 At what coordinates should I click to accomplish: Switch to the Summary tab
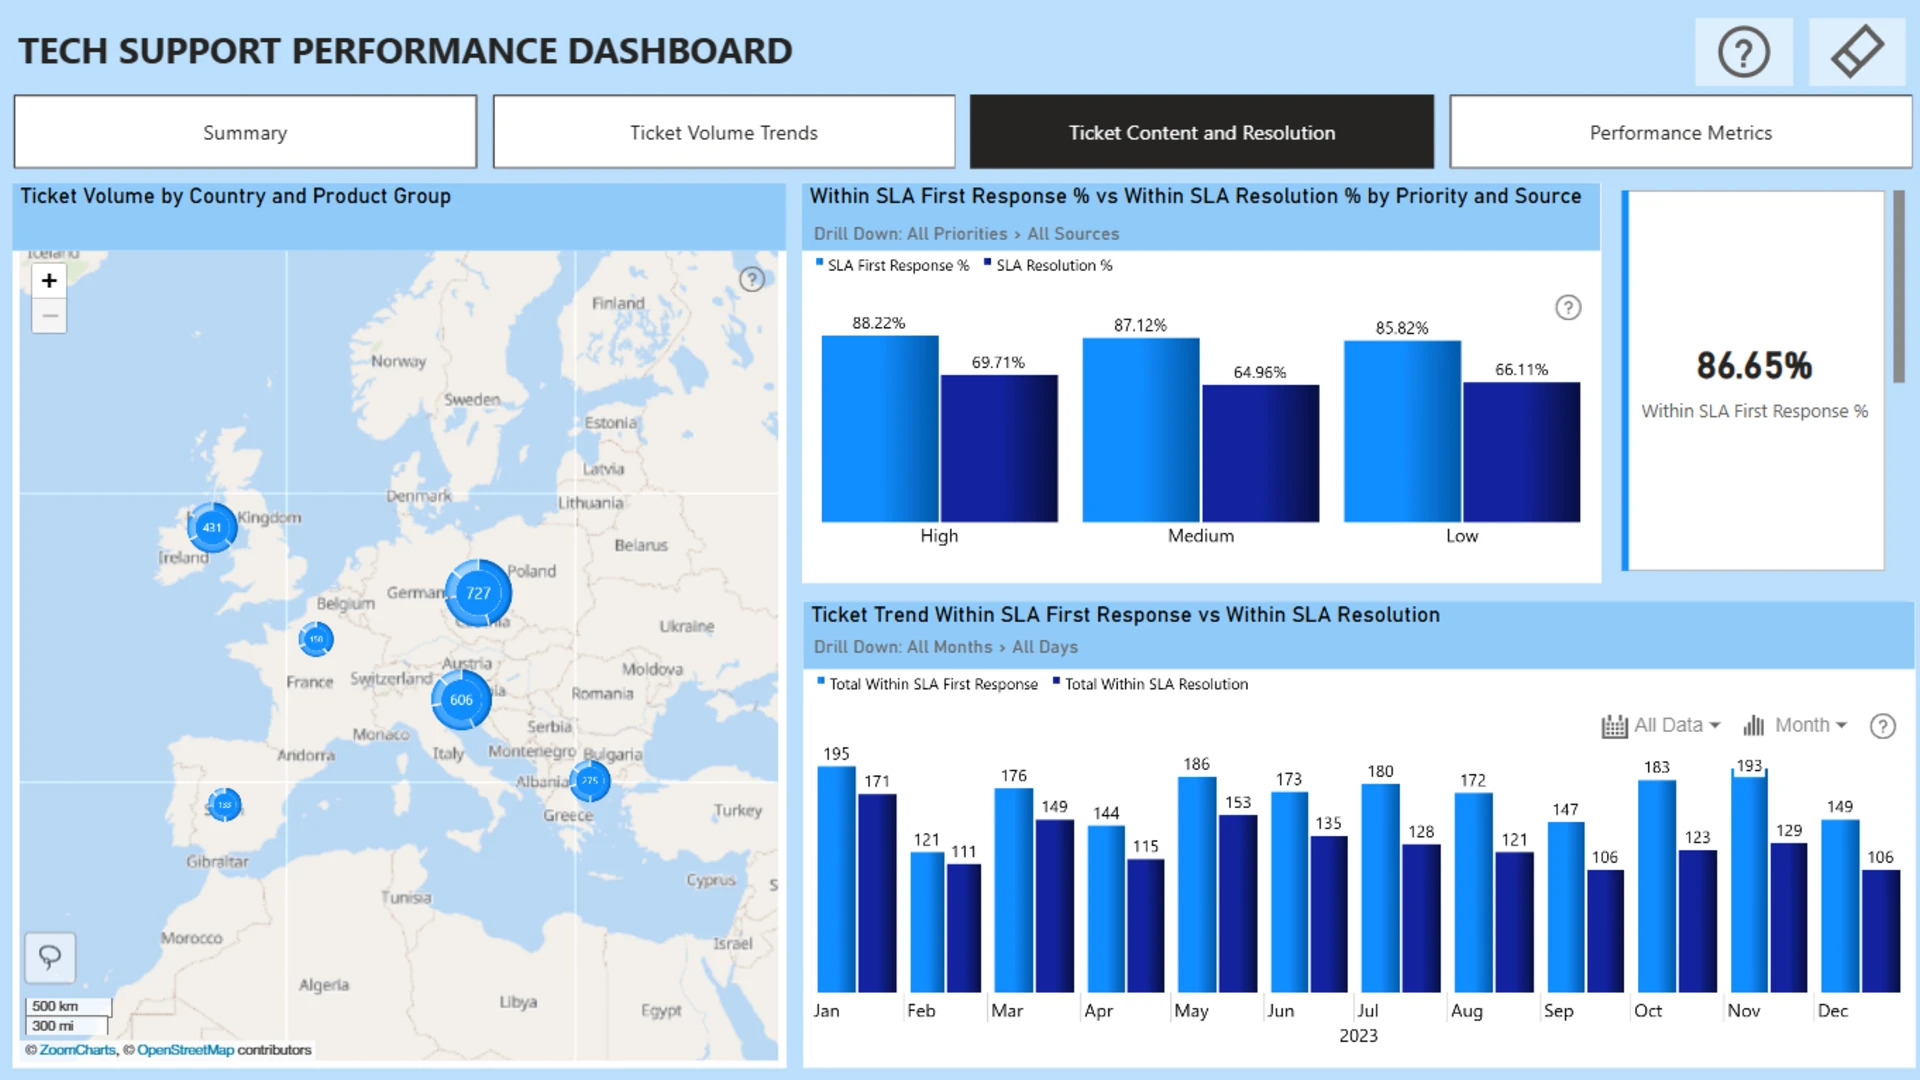(245, 132)
